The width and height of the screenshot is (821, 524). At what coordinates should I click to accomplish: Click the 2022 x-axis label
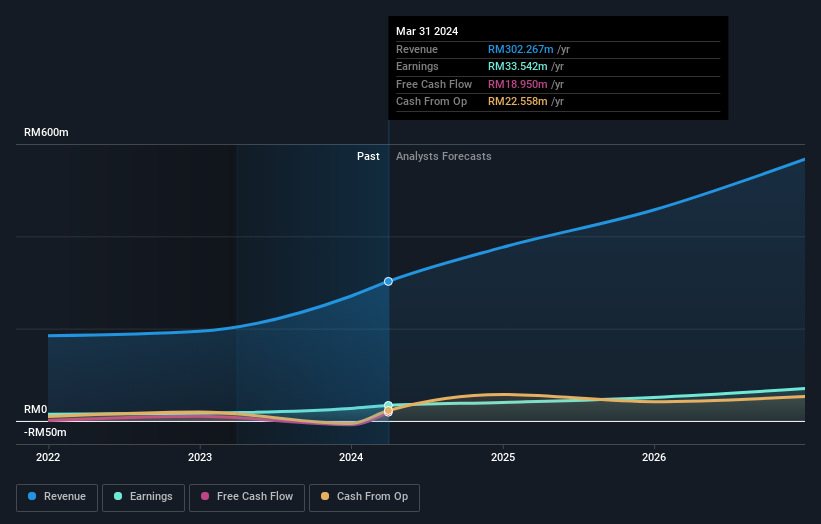[x=48, y=457]
